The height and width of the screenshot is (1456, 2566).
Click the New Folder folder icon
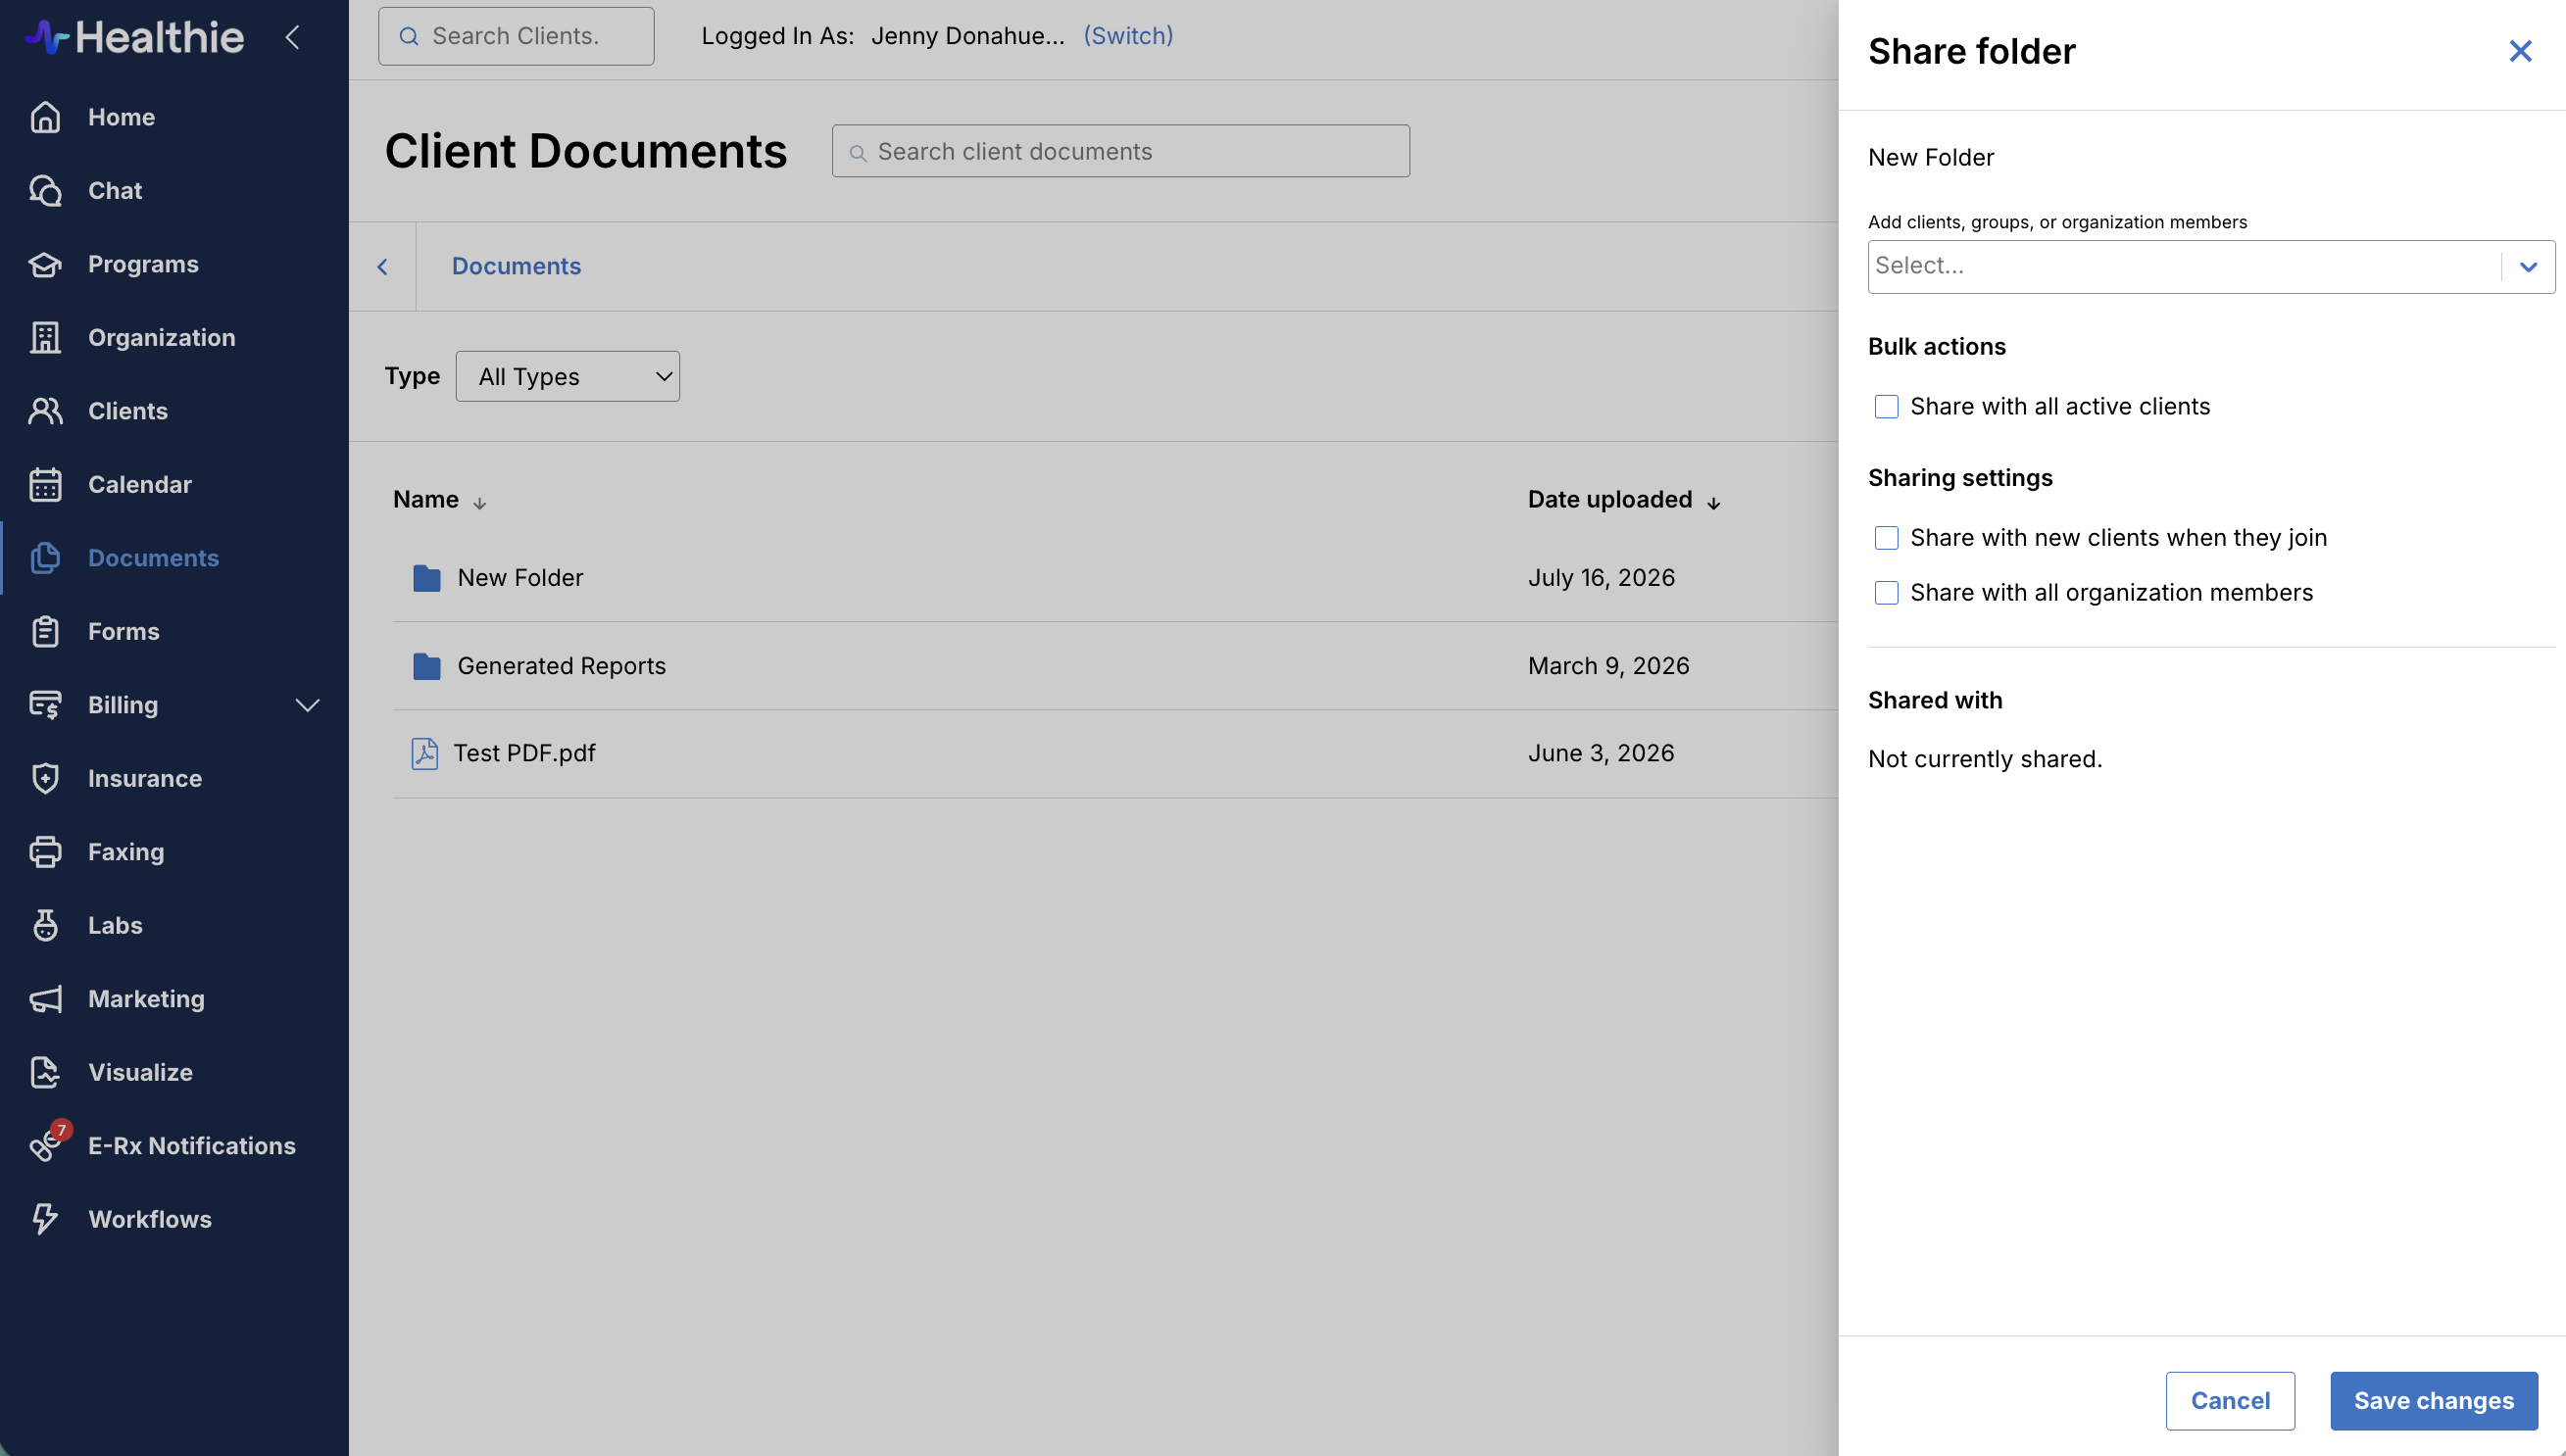(x=426, y=578)
